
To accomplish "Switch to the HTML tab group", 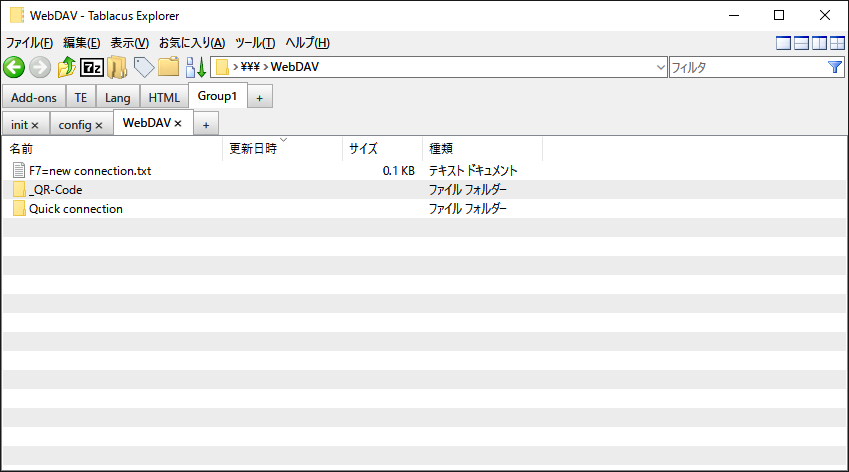I will click(164, 97).
